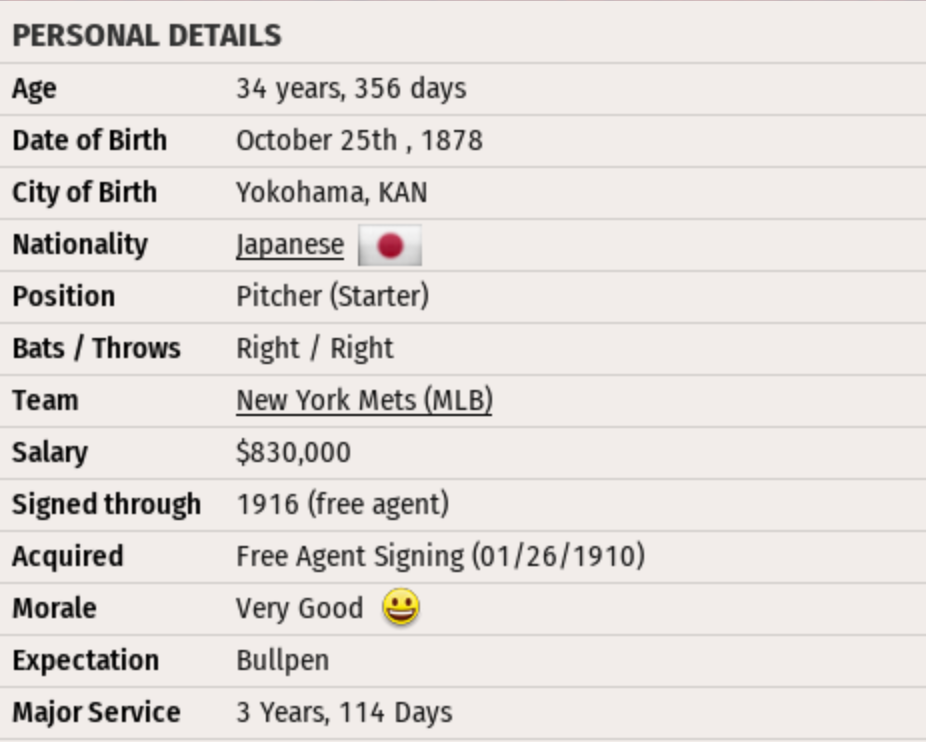Open the New York Mets (MLB) link
The image size is (926, 742).
364,401
